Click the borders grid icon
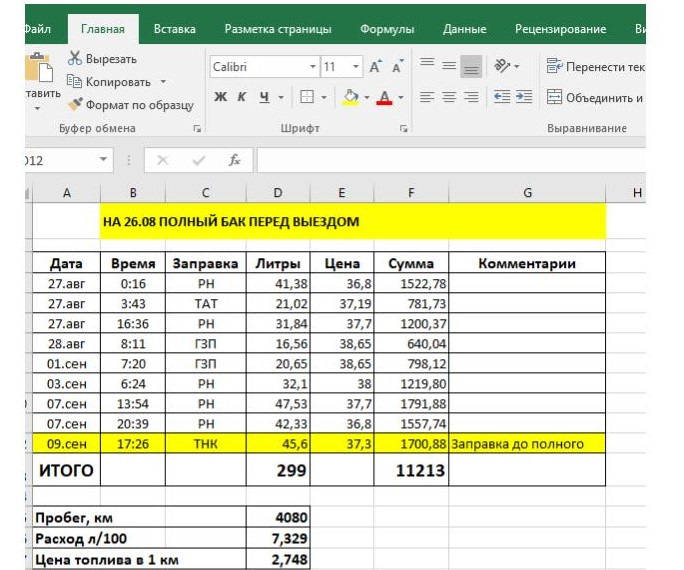The height and width of the screenshot is (570, 684). 307,97
